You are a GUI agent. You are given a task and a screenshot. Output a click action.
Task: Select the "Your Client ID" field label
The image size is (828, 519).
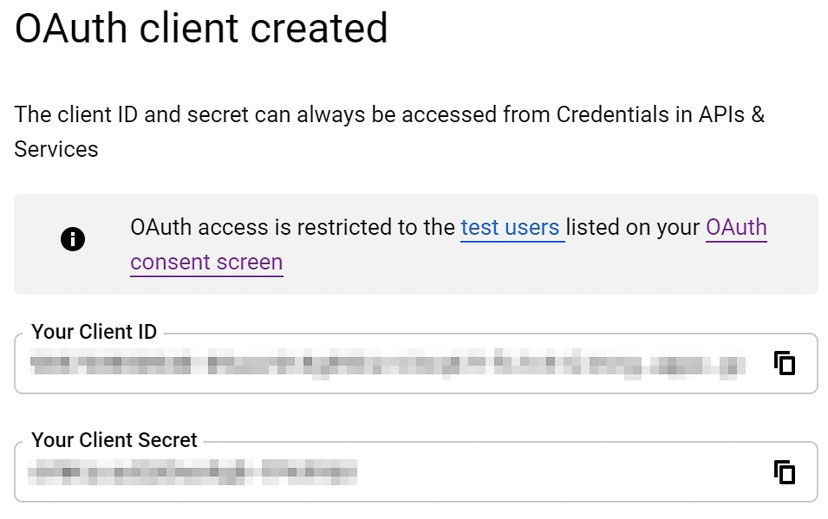94,332
